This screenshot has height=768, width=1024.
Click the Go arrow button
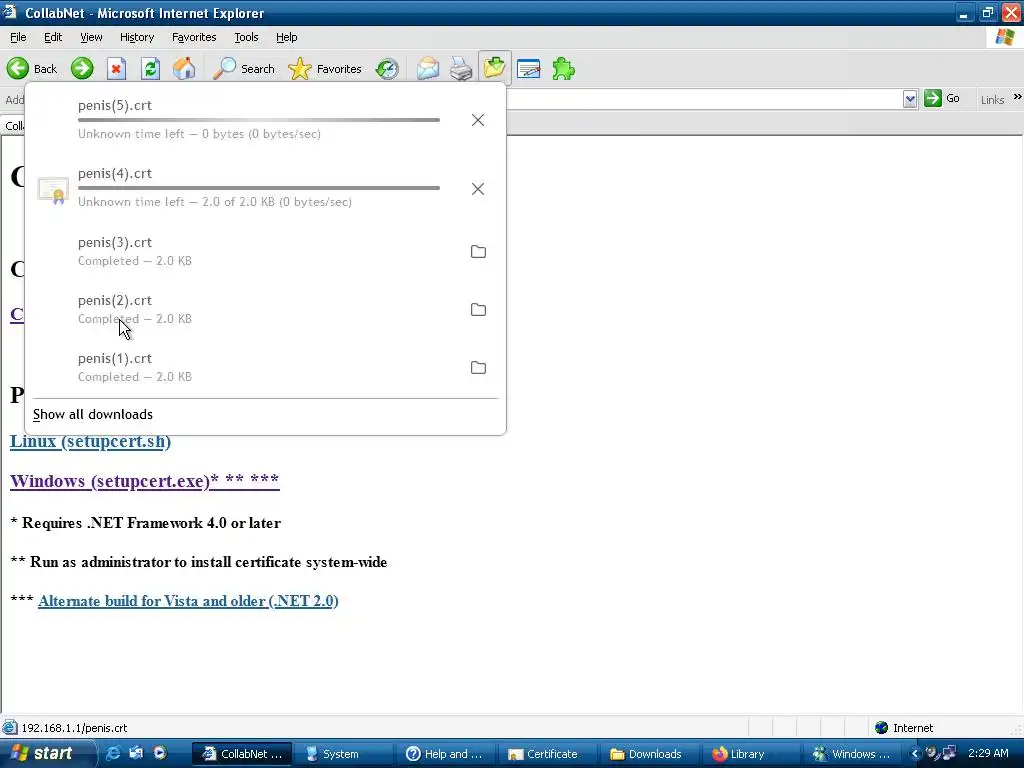(942, 99)
